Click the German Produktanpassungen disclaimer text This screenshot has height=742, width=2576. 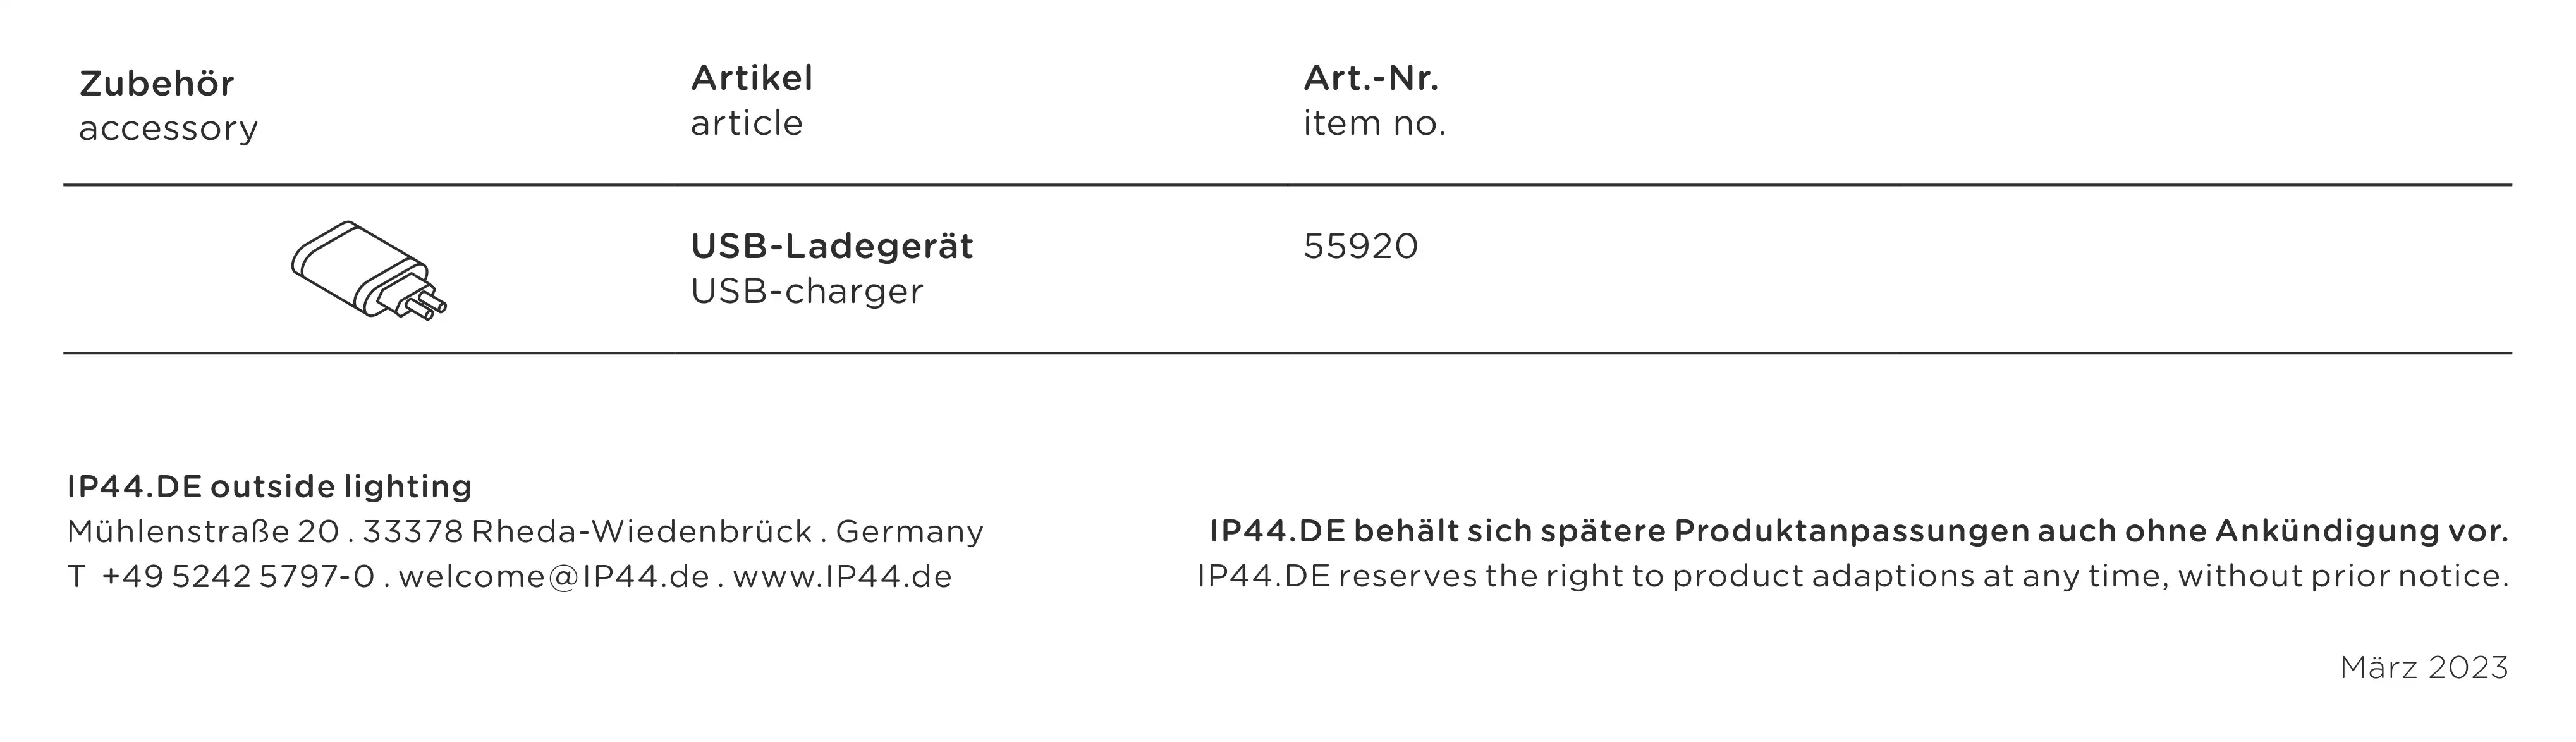tap(1858, 532)
